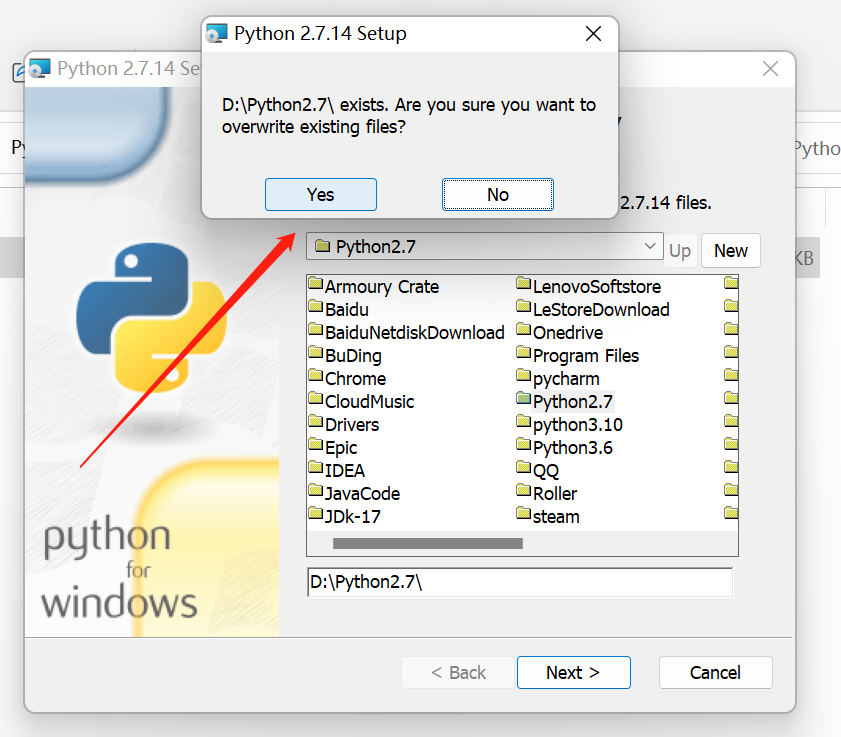Click the folder icon beside Baidu
841x737 pixels.
(x=316, y=306)
